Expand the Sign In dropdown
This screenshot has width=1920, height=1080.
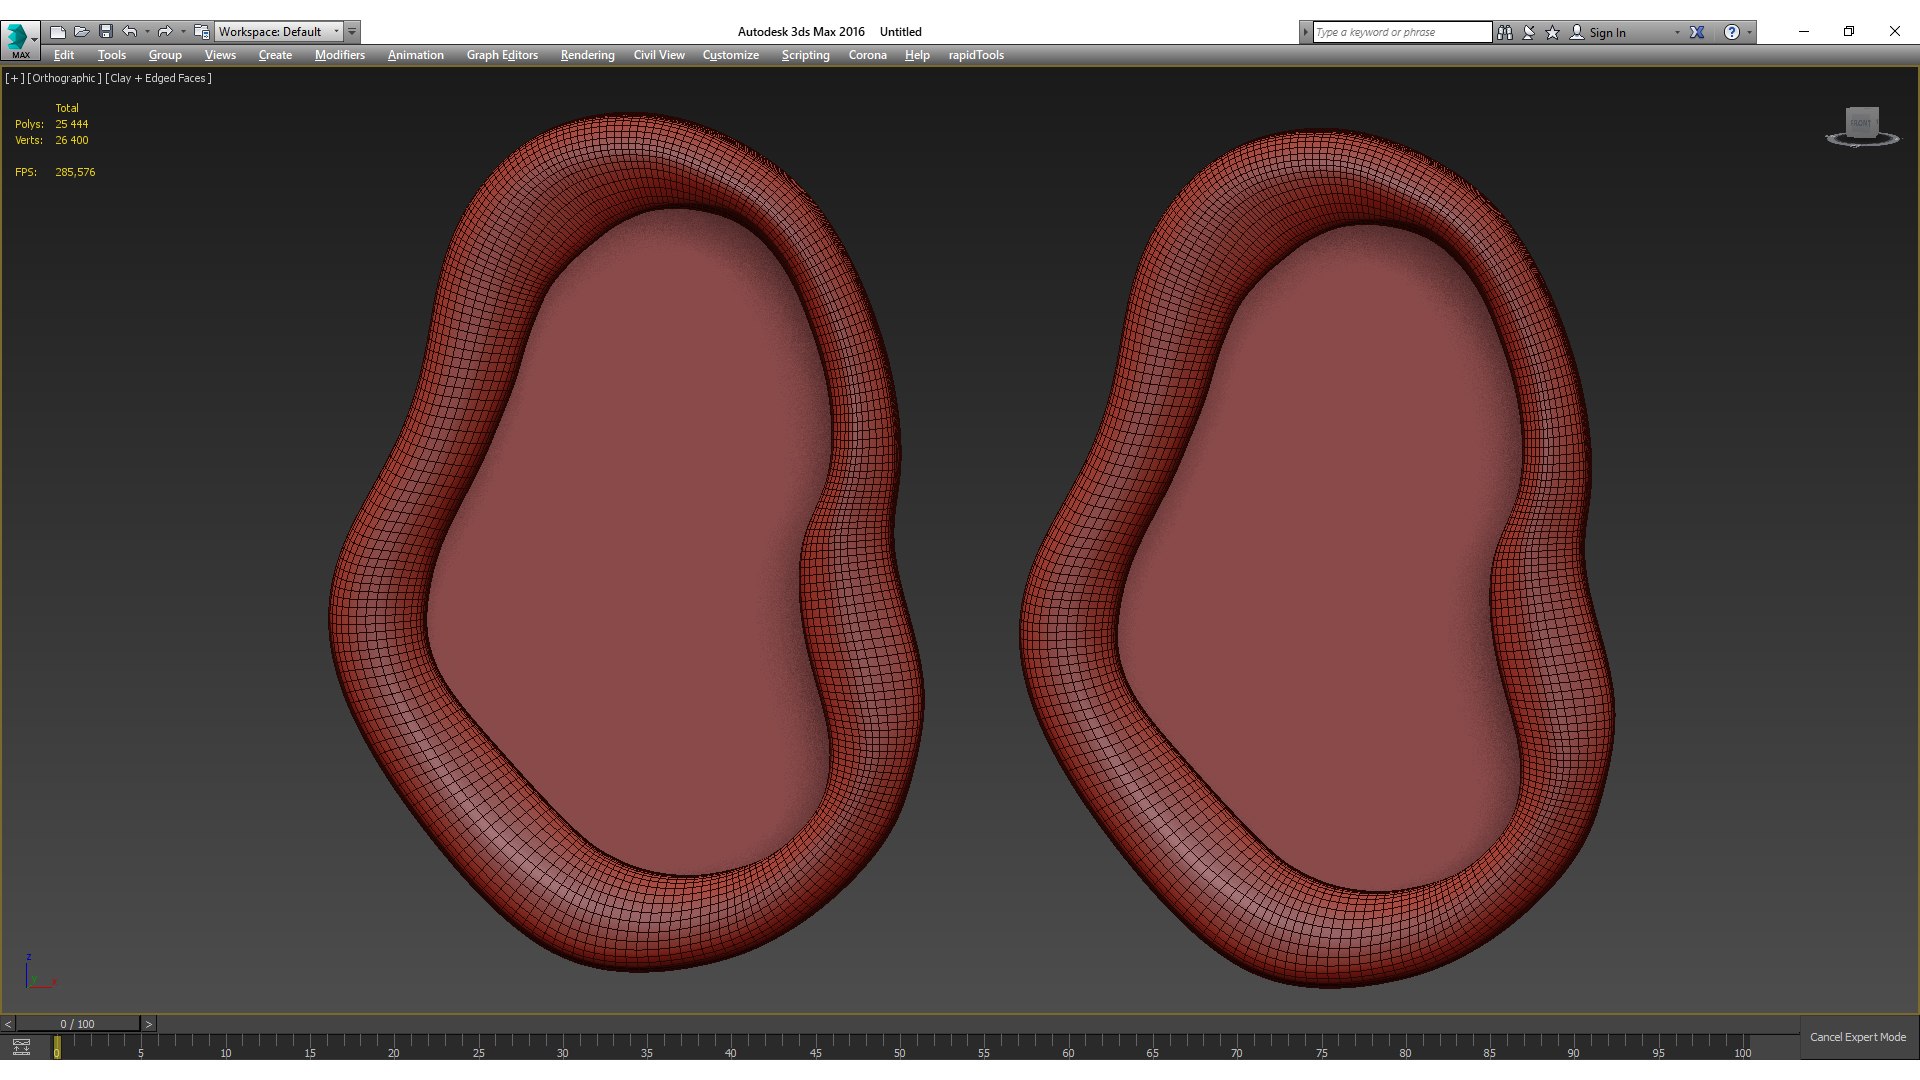1677,32
